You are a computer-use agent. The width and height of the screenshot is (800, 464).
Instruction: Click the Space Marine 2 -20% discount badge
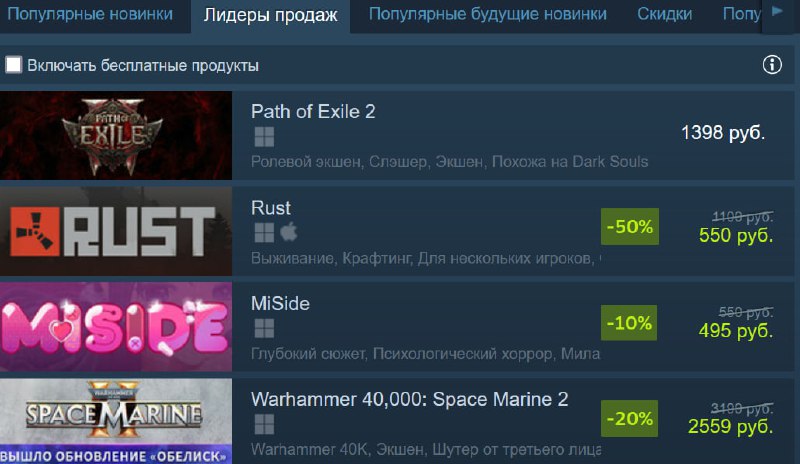click(630, 419)
